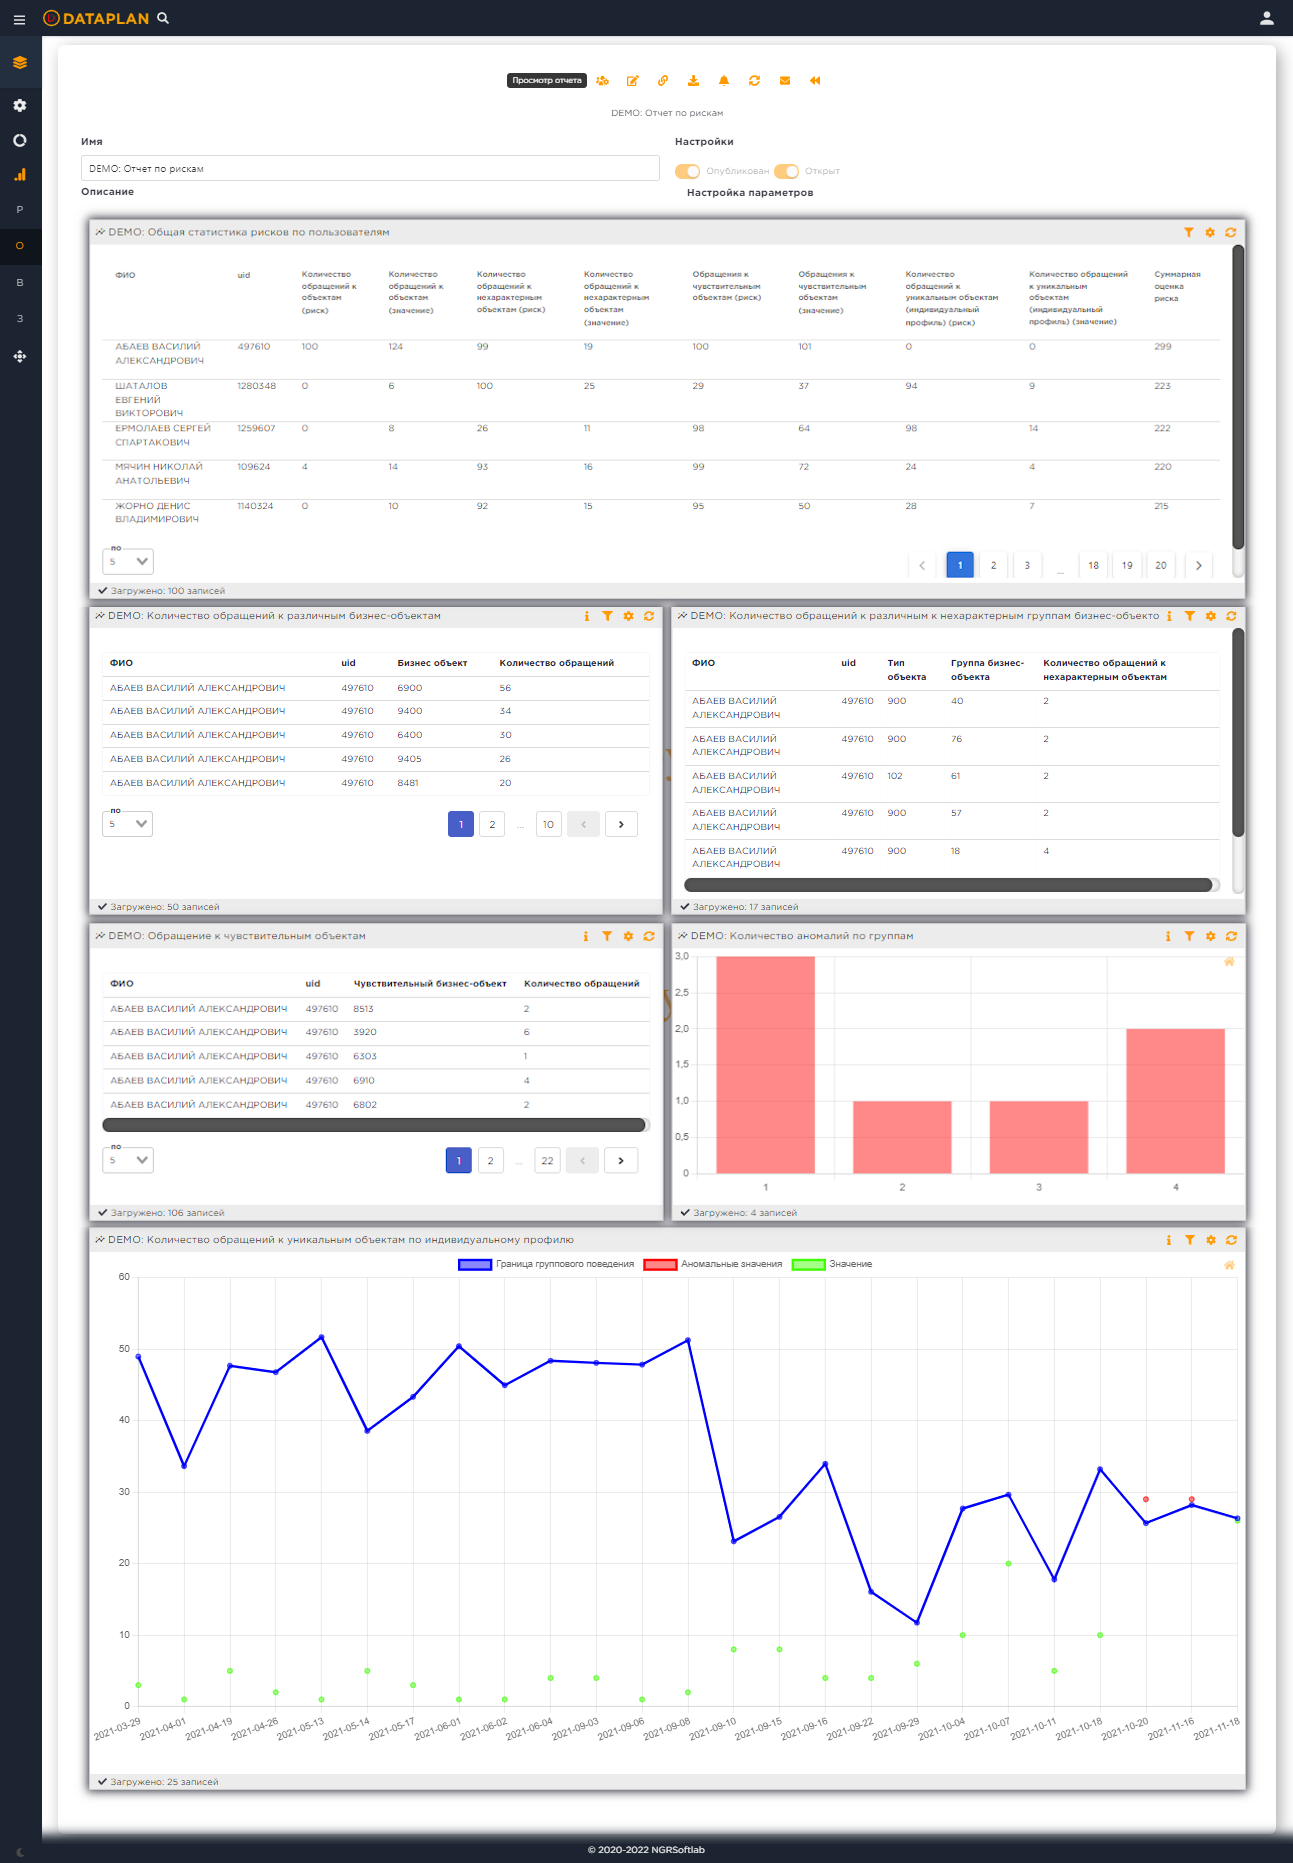The width and height of the screenshot is (1293, 1863).
Task: Open page size dropdown in sensitive objects table
Action: [x=128, y=1160]
